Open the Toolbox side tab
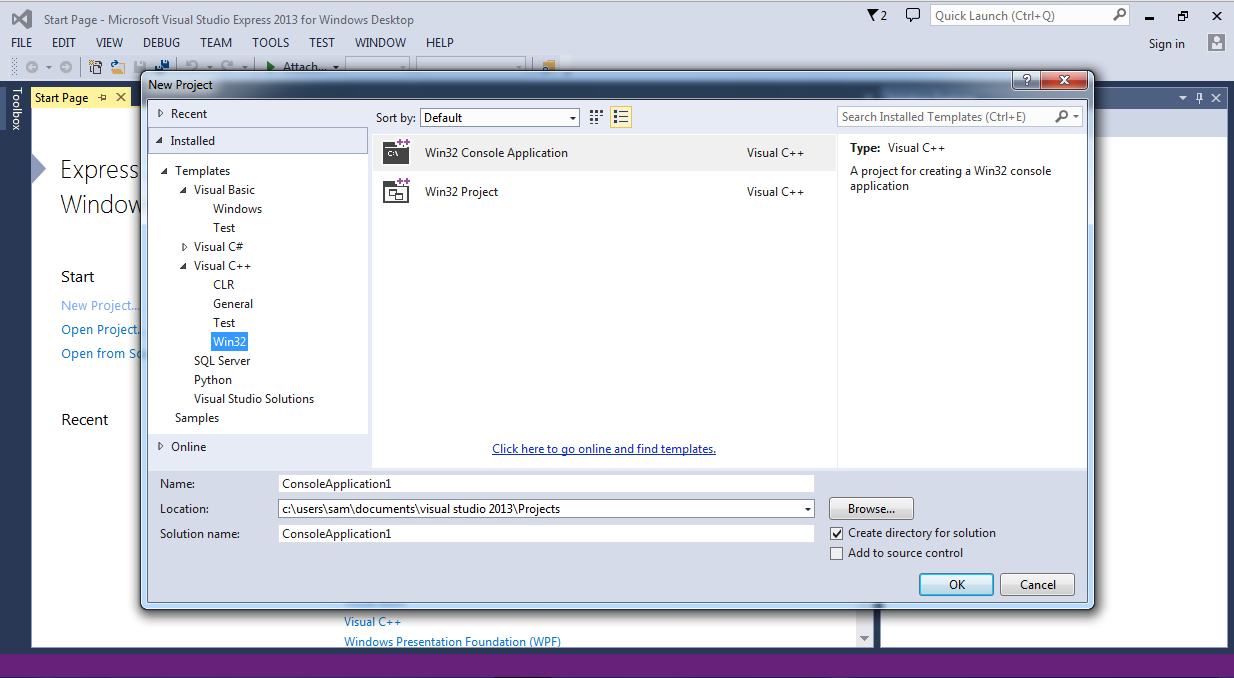The height and width of the screenshot is (678, 1234). 15,109
